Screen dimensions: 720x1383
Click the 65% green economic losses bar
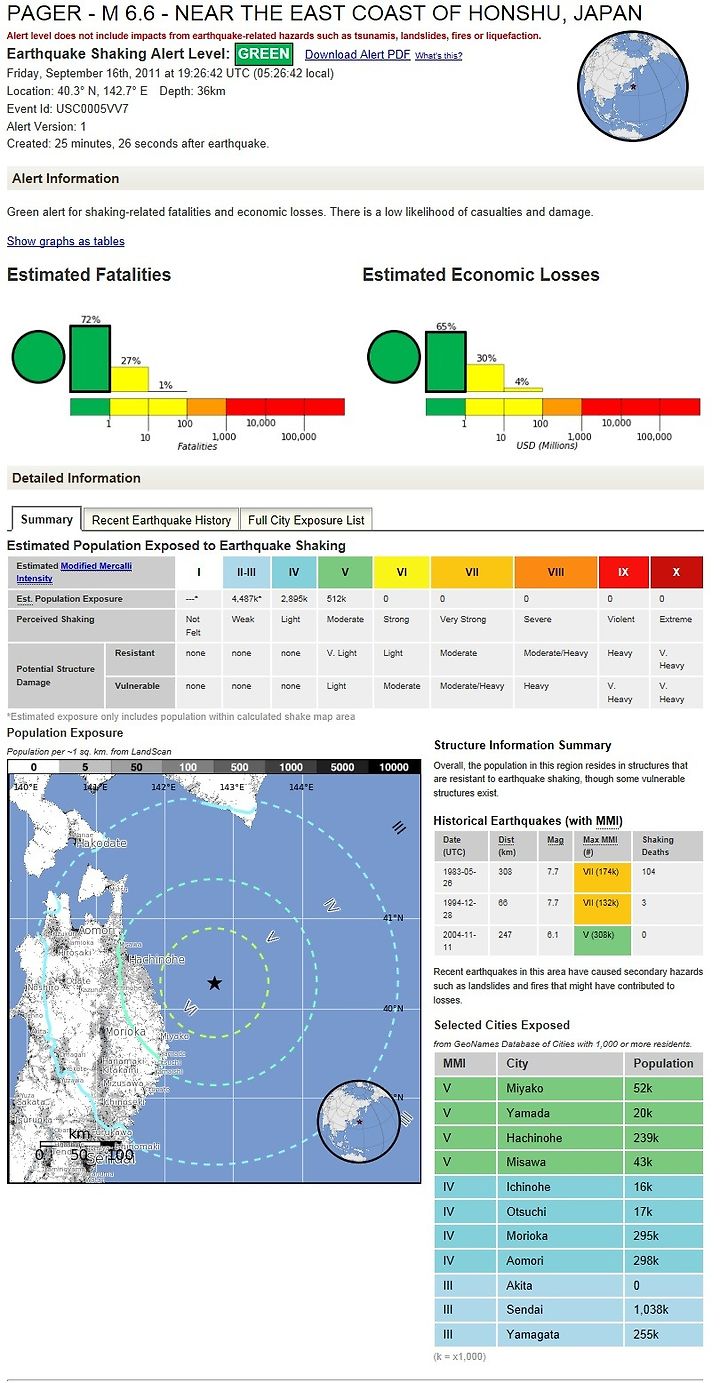pyautogui.click(x=446, y=362)
